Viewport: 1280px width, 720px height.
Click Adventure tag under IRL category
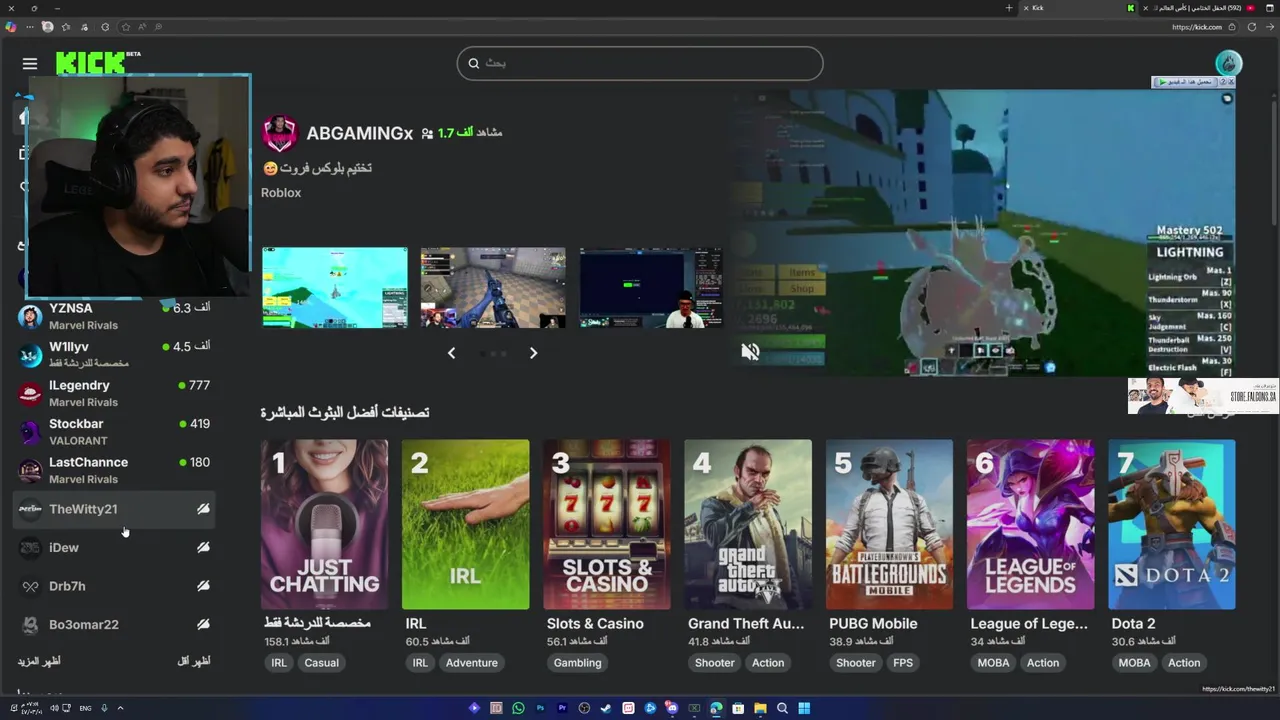click(x=472, y=662)
